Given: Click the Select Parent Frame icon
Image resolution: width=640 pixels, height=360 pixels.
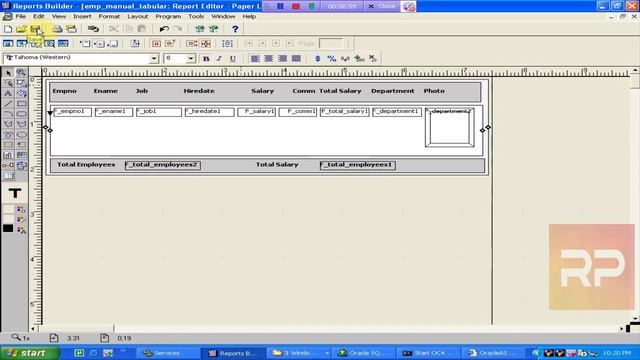Looking at the screenshot, I should tap(227, 43).
